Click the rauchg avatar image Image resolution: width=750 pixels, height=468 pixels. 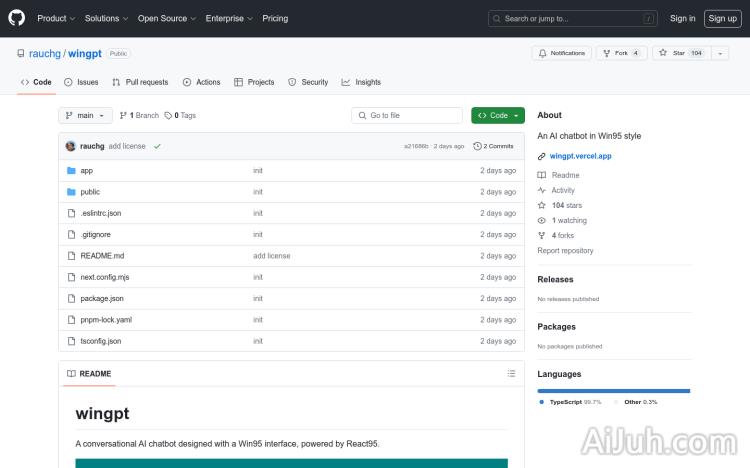(71, 146)
